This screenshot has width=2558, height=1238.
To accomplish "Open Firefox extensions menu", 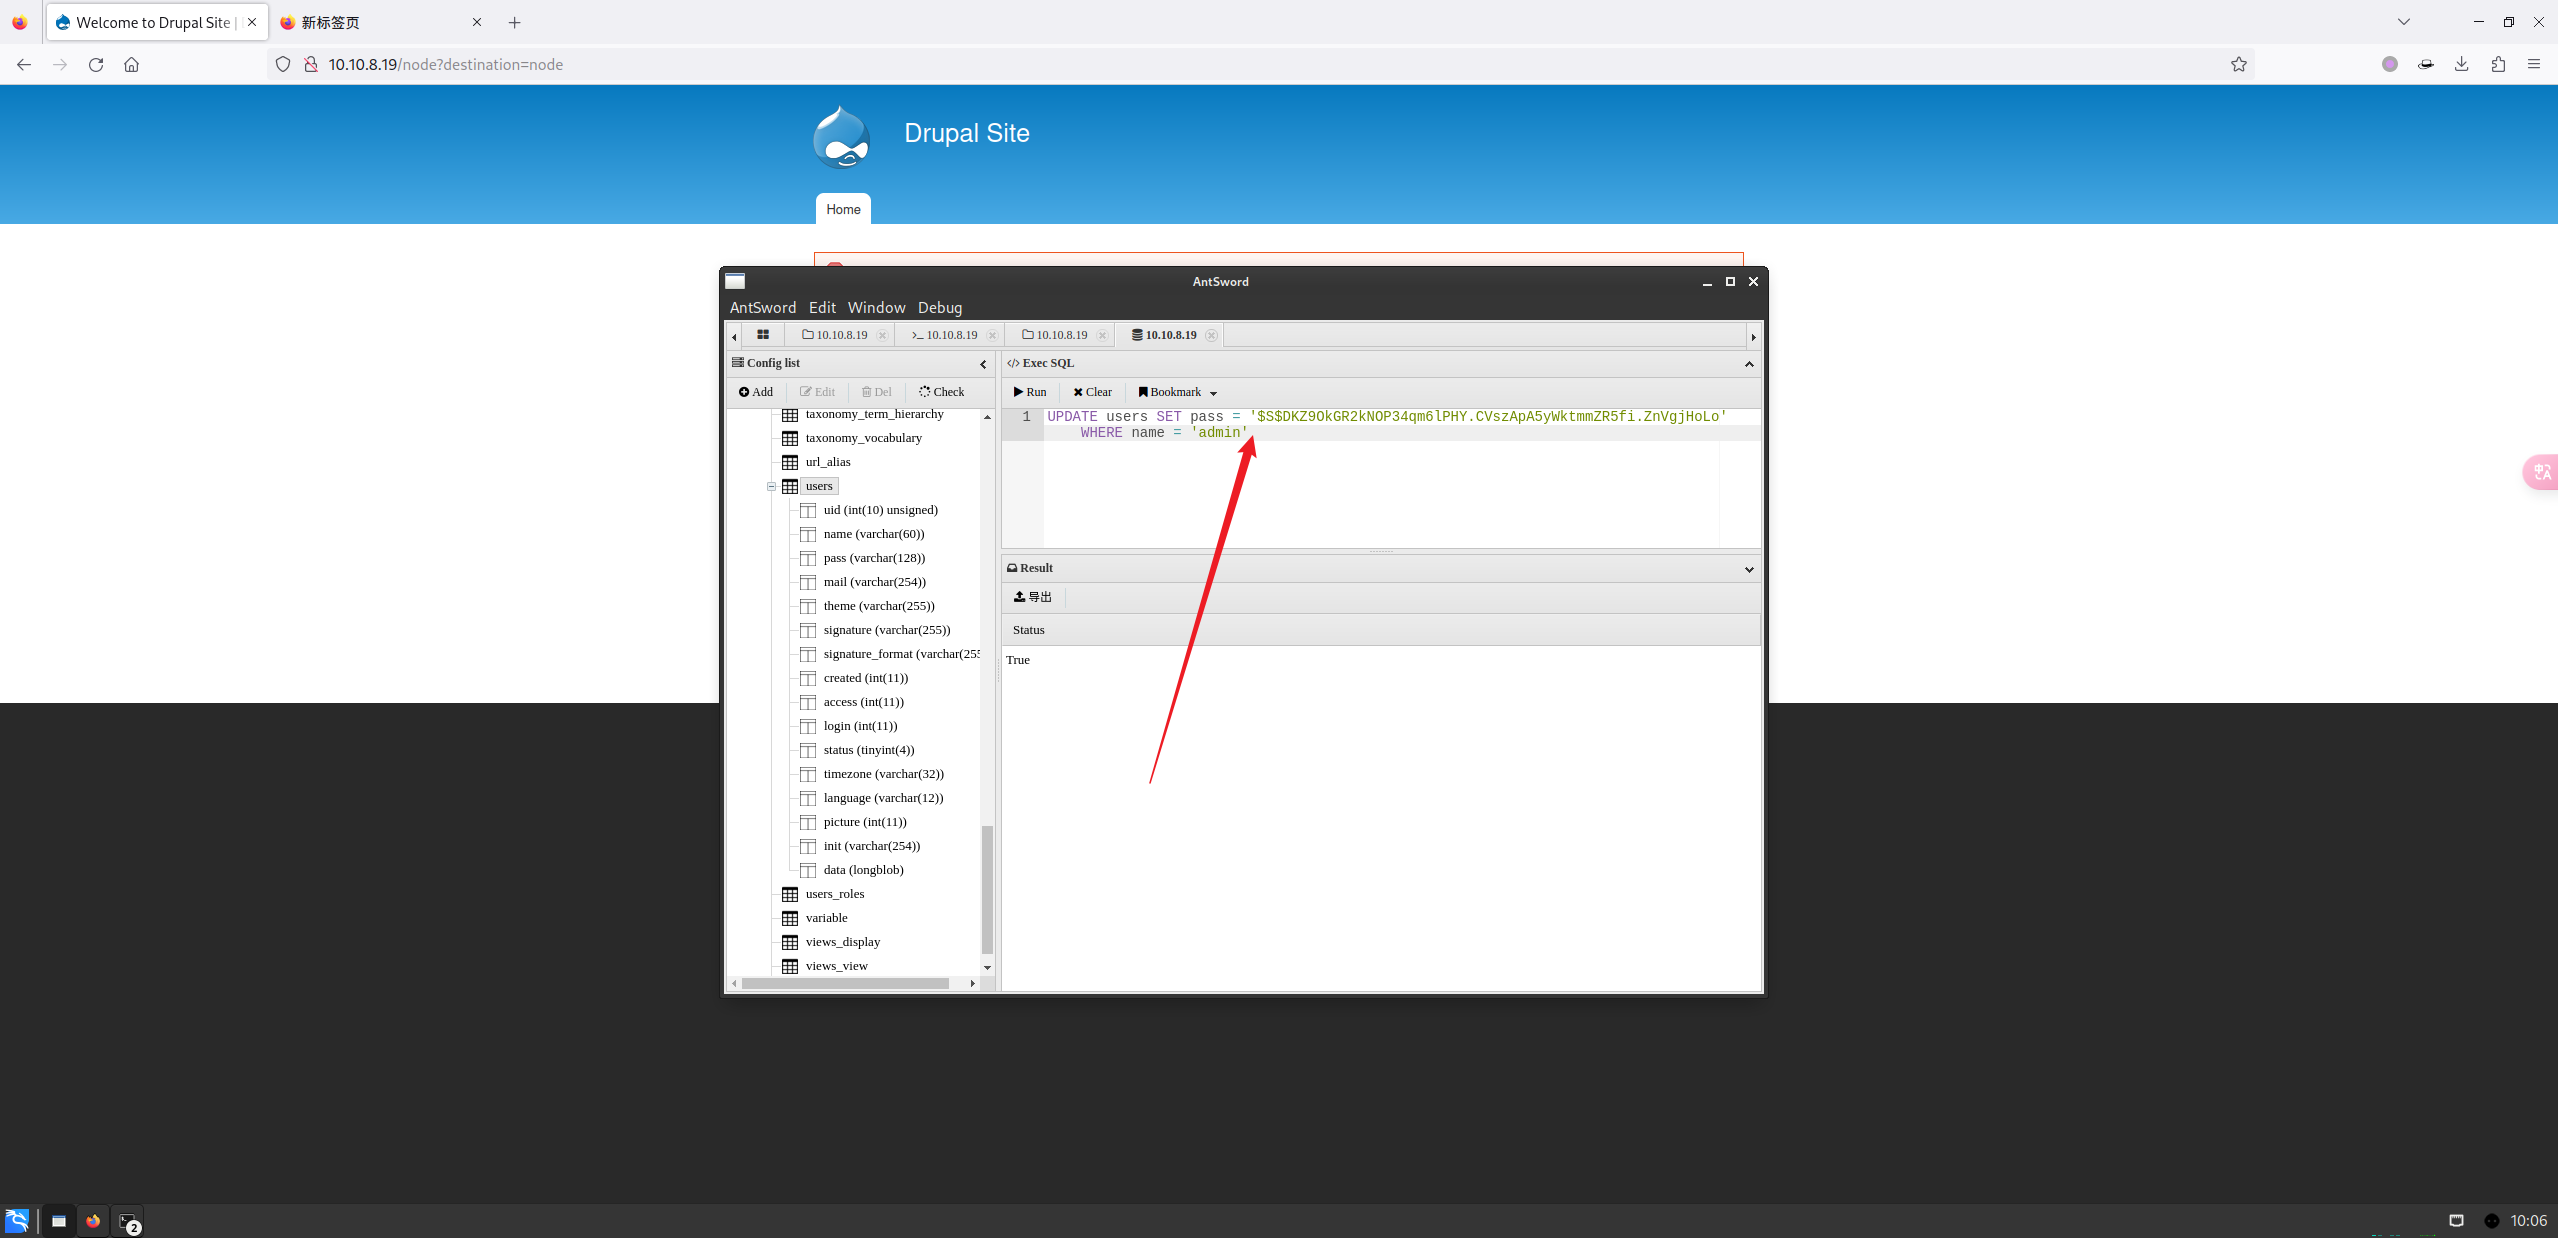I will pos(2497,64).
